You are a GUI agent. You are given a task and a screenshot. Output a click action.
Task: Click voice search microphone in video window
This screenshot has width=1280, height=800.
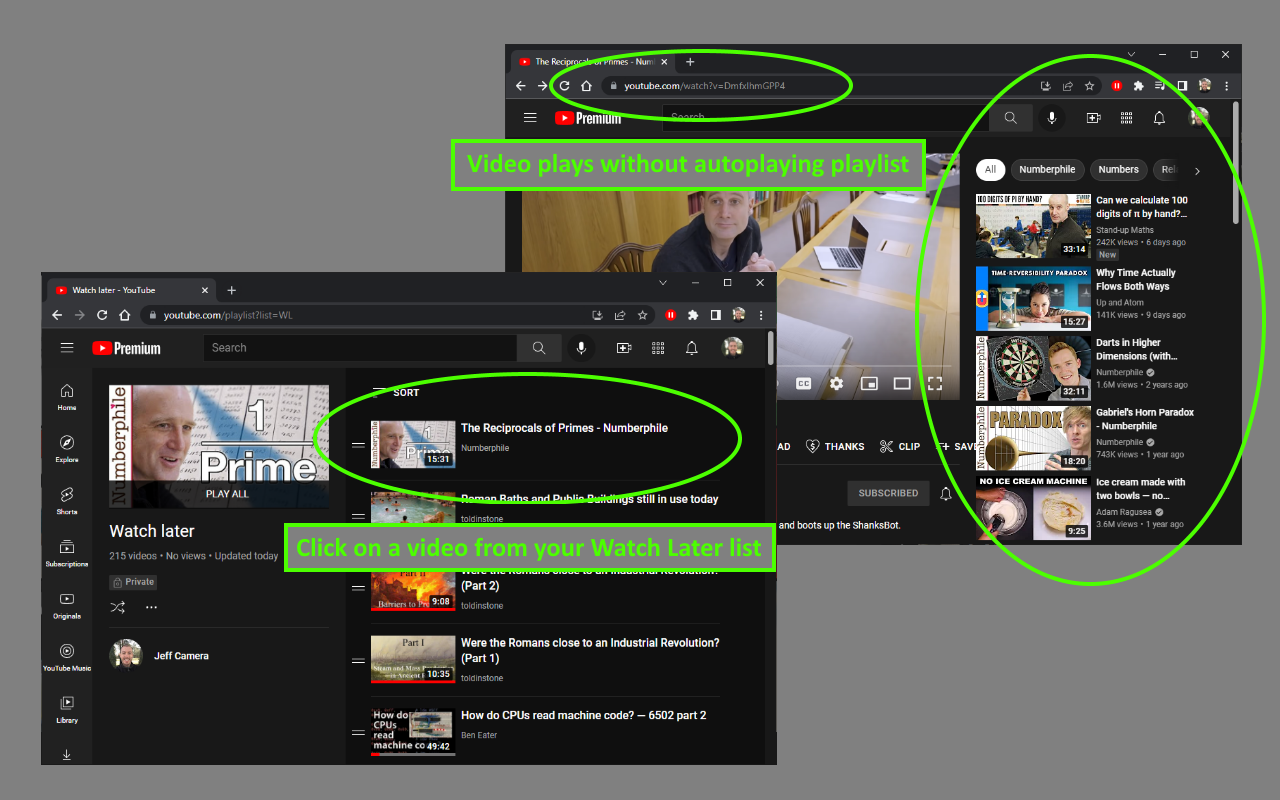[1051, 118]
